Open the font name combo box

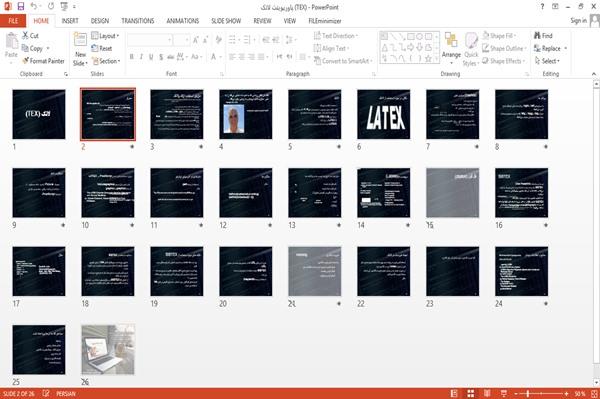pos(150,40)
